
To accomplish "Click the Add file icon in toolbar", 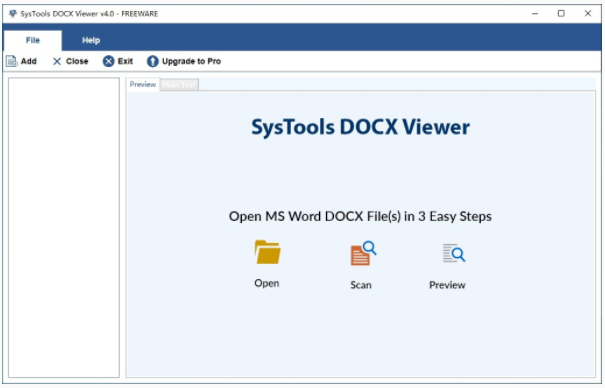I will [12, 61].
